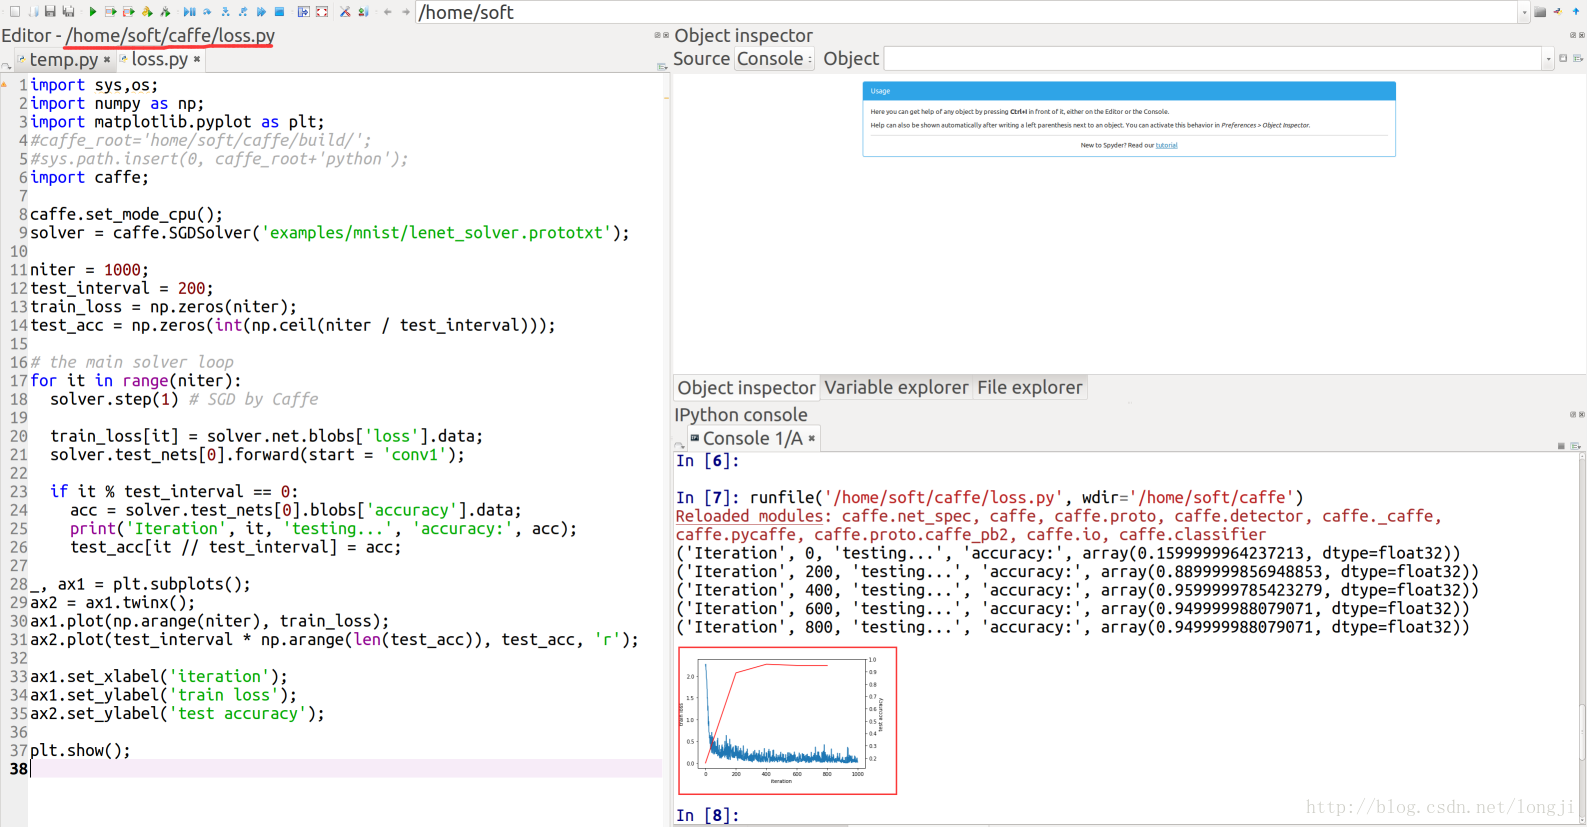Screen dimensions: 1587x827
Task: Click the Object name input field
Action: coord(1212,59)
